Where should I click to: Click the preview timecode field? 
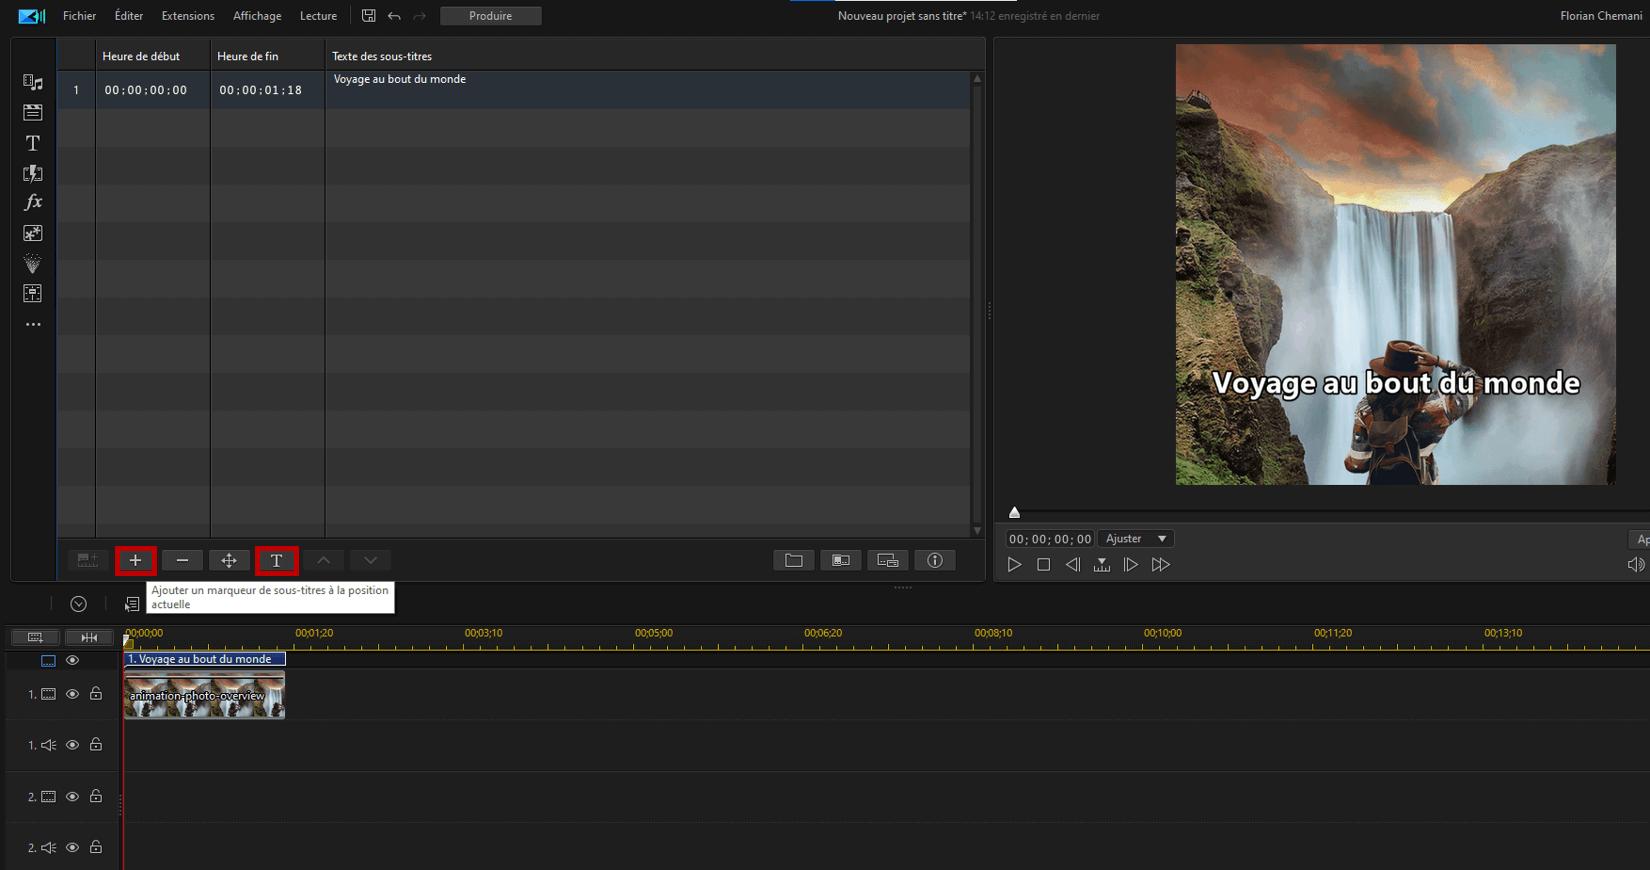tap(1050, 539)
